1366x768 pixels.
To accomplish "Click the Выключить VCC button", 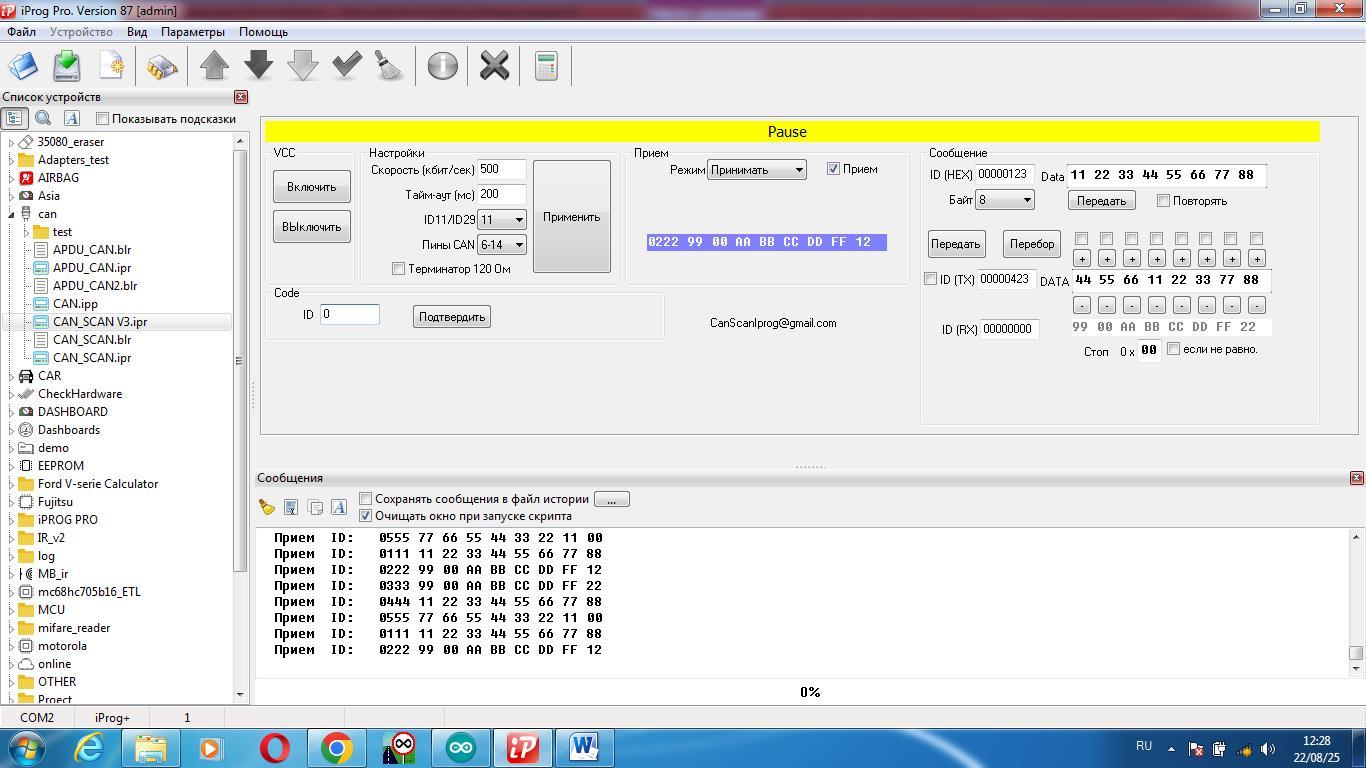I will 312,227.
